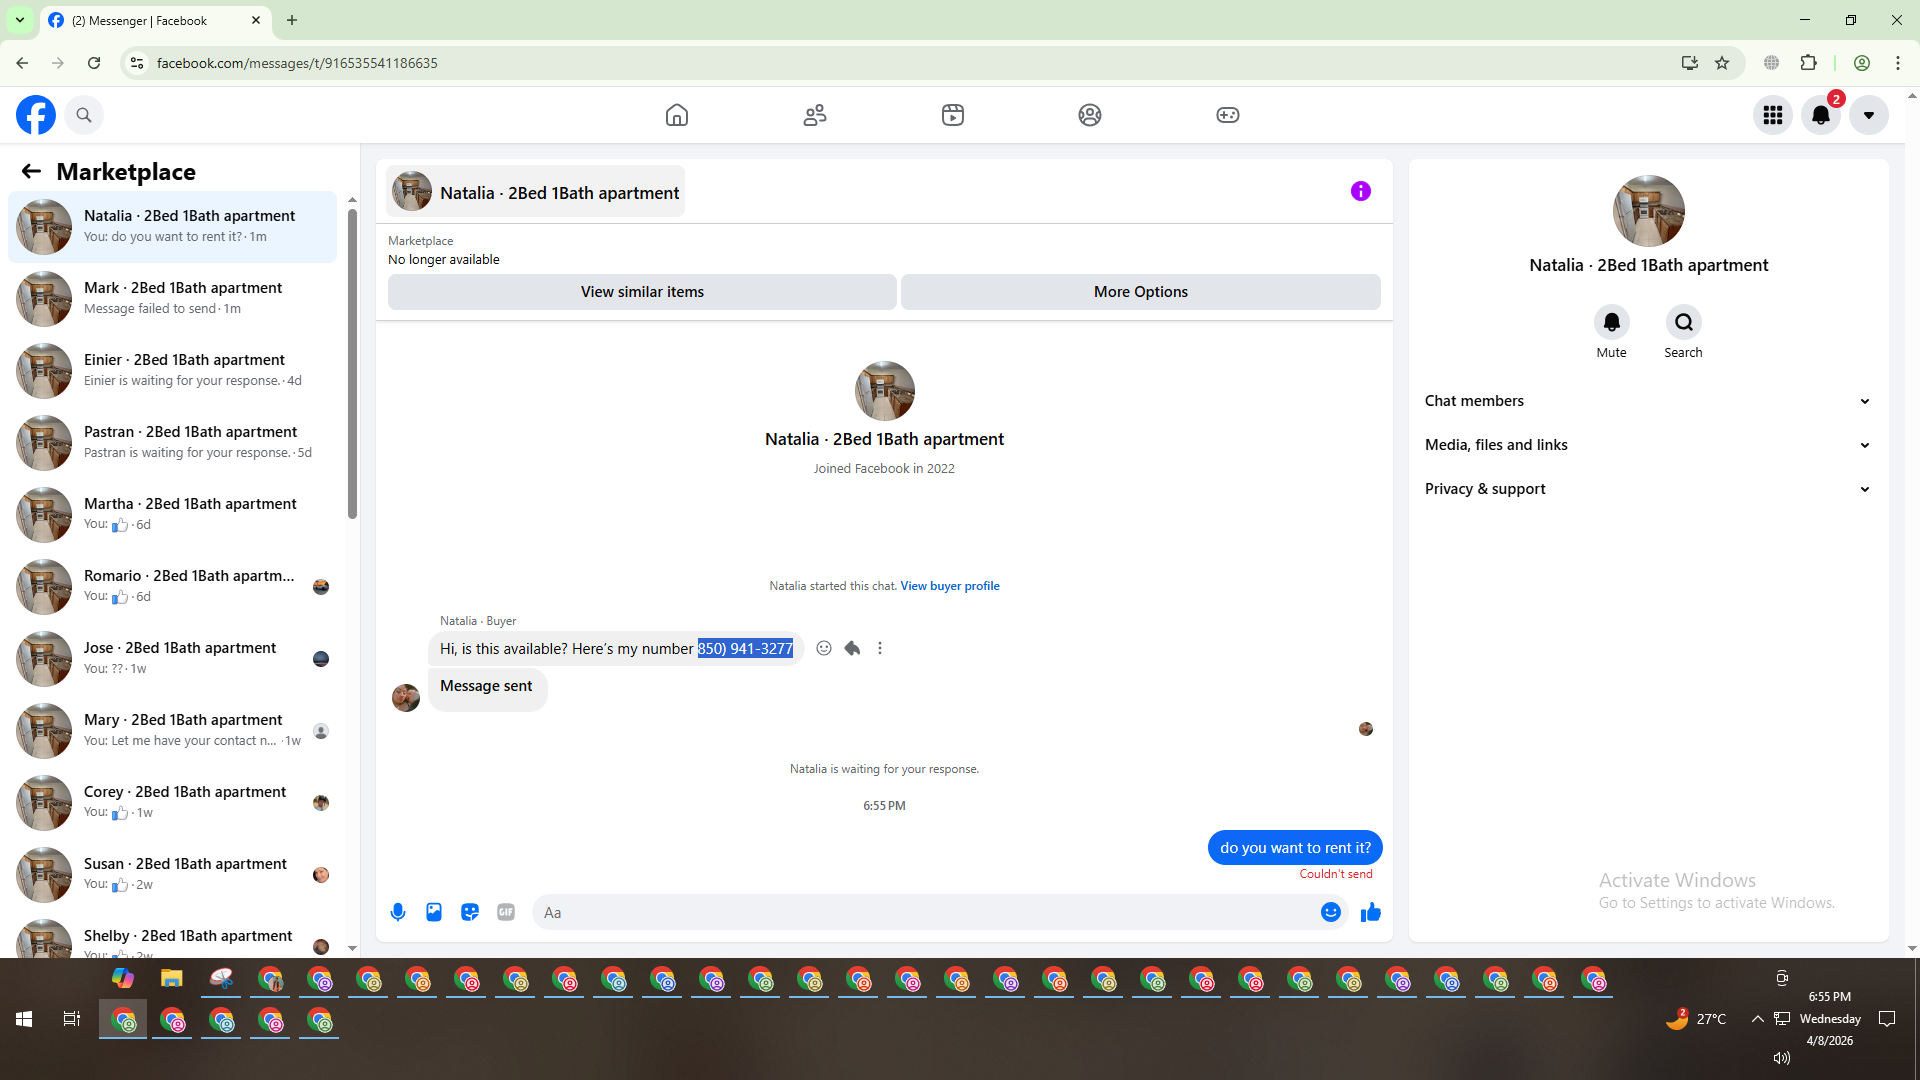Open the sticker picker icon
The height and width of the screenshot is (1080, 1920).
[470, 912]
